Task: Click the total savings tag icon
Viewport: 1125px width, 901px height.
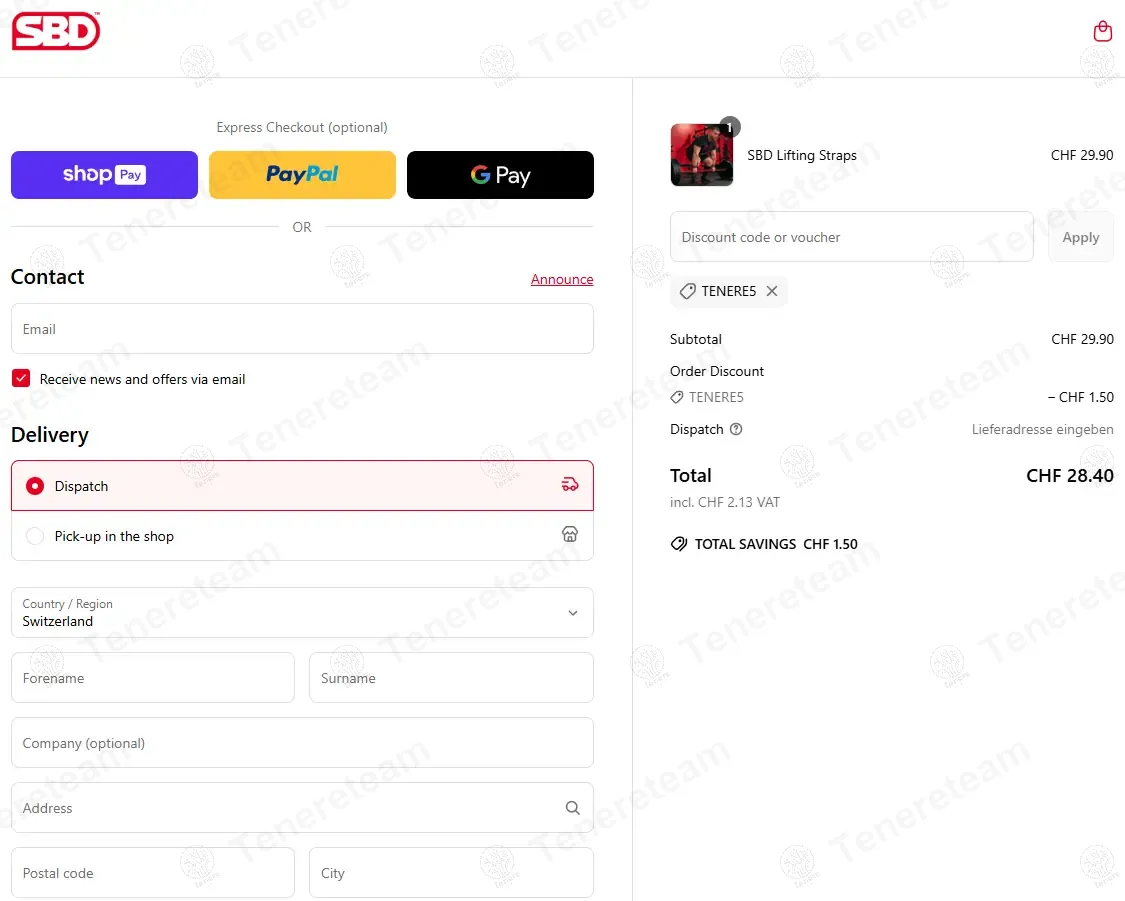Action: point(679,544)
